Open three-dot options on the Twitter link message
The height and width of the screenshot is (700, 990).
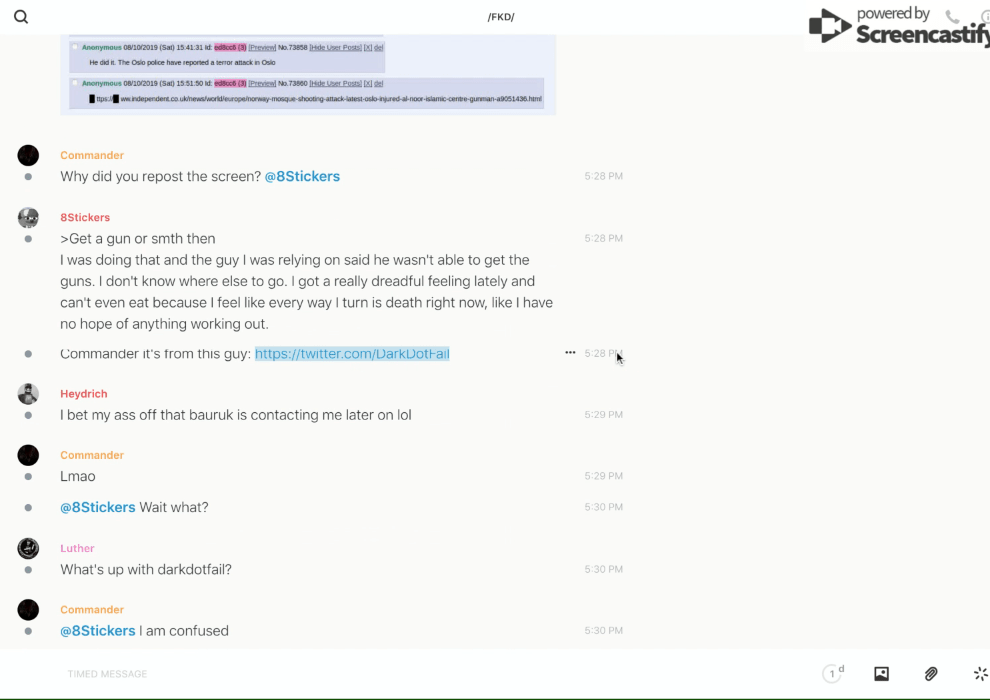click(x=570, y=353)
